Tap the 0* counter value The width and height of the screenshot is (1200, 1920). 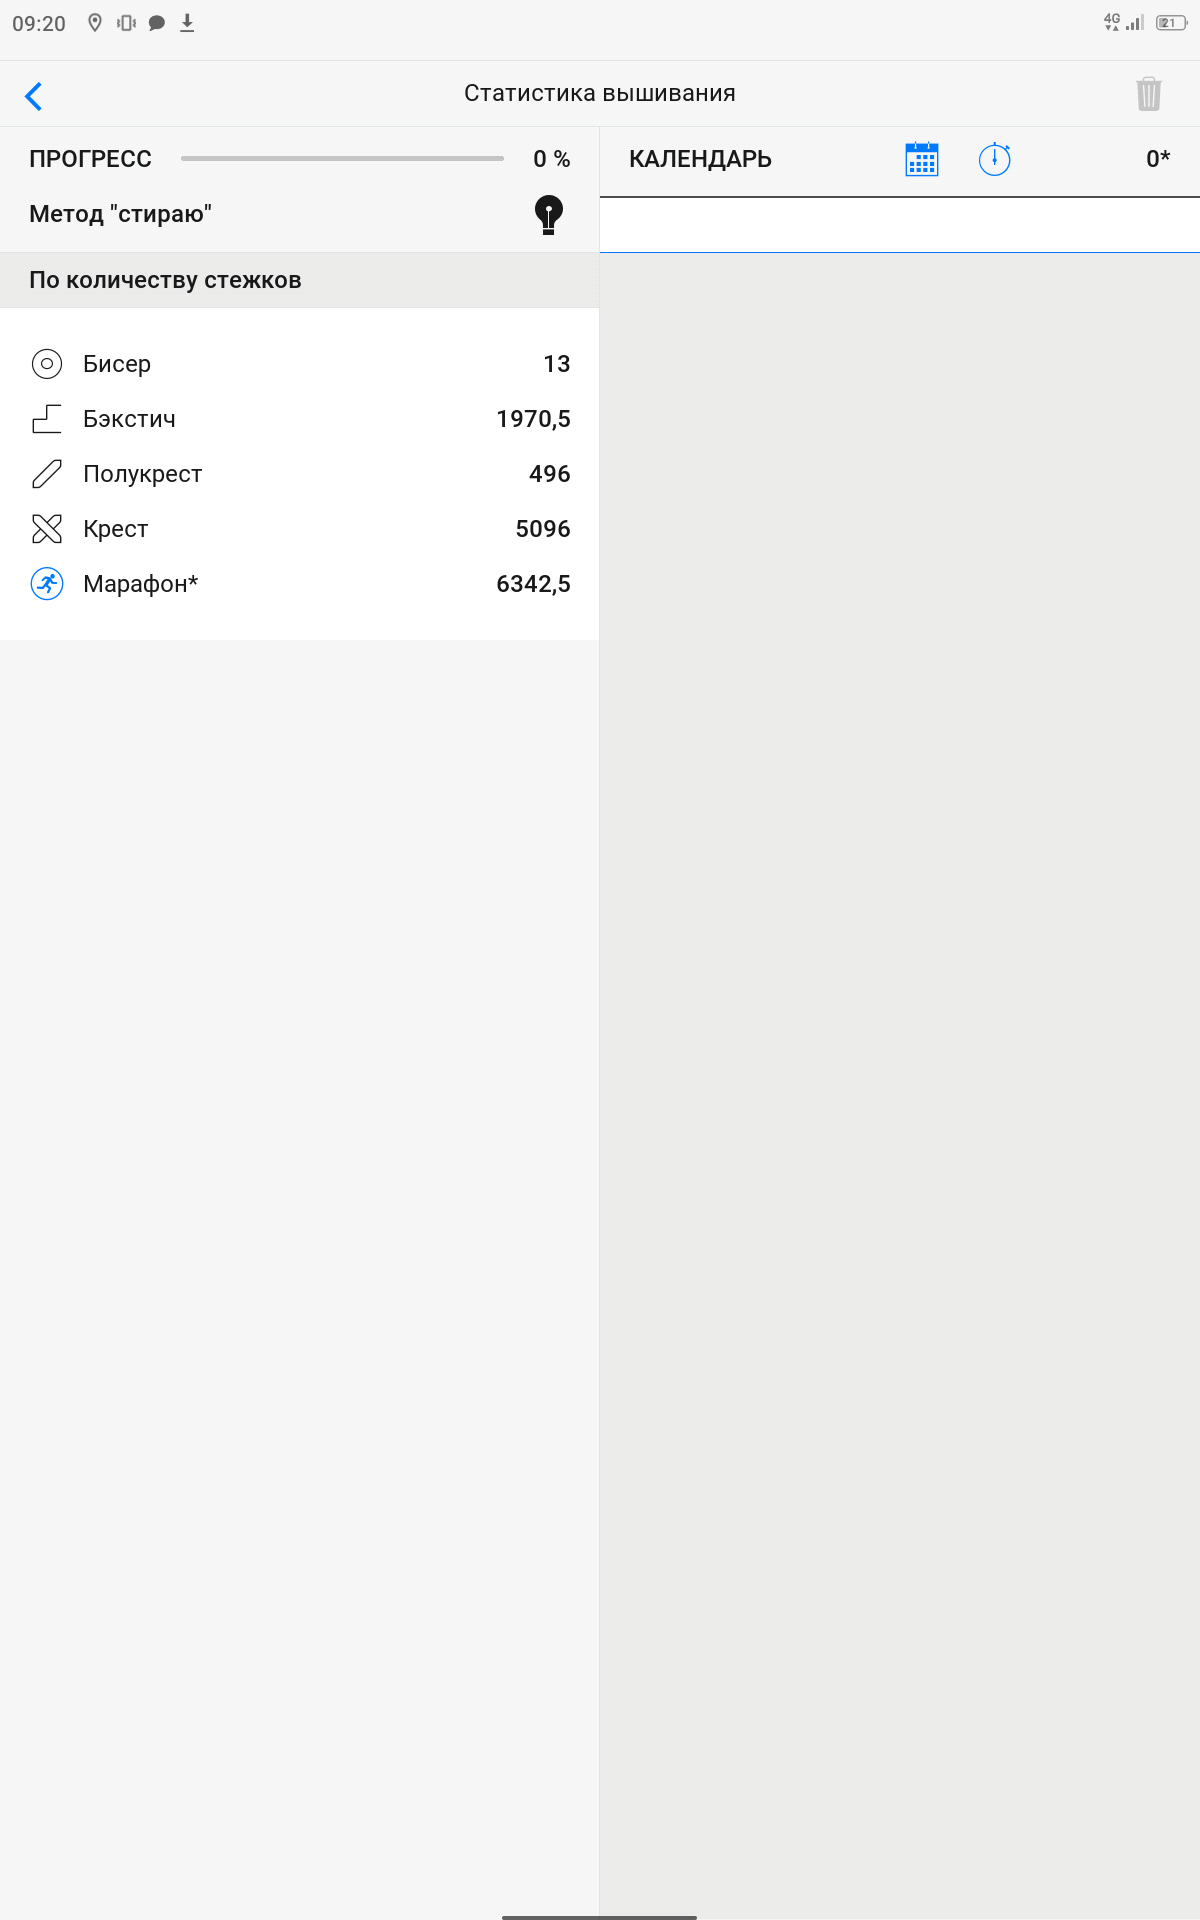tap(1157, 159)
